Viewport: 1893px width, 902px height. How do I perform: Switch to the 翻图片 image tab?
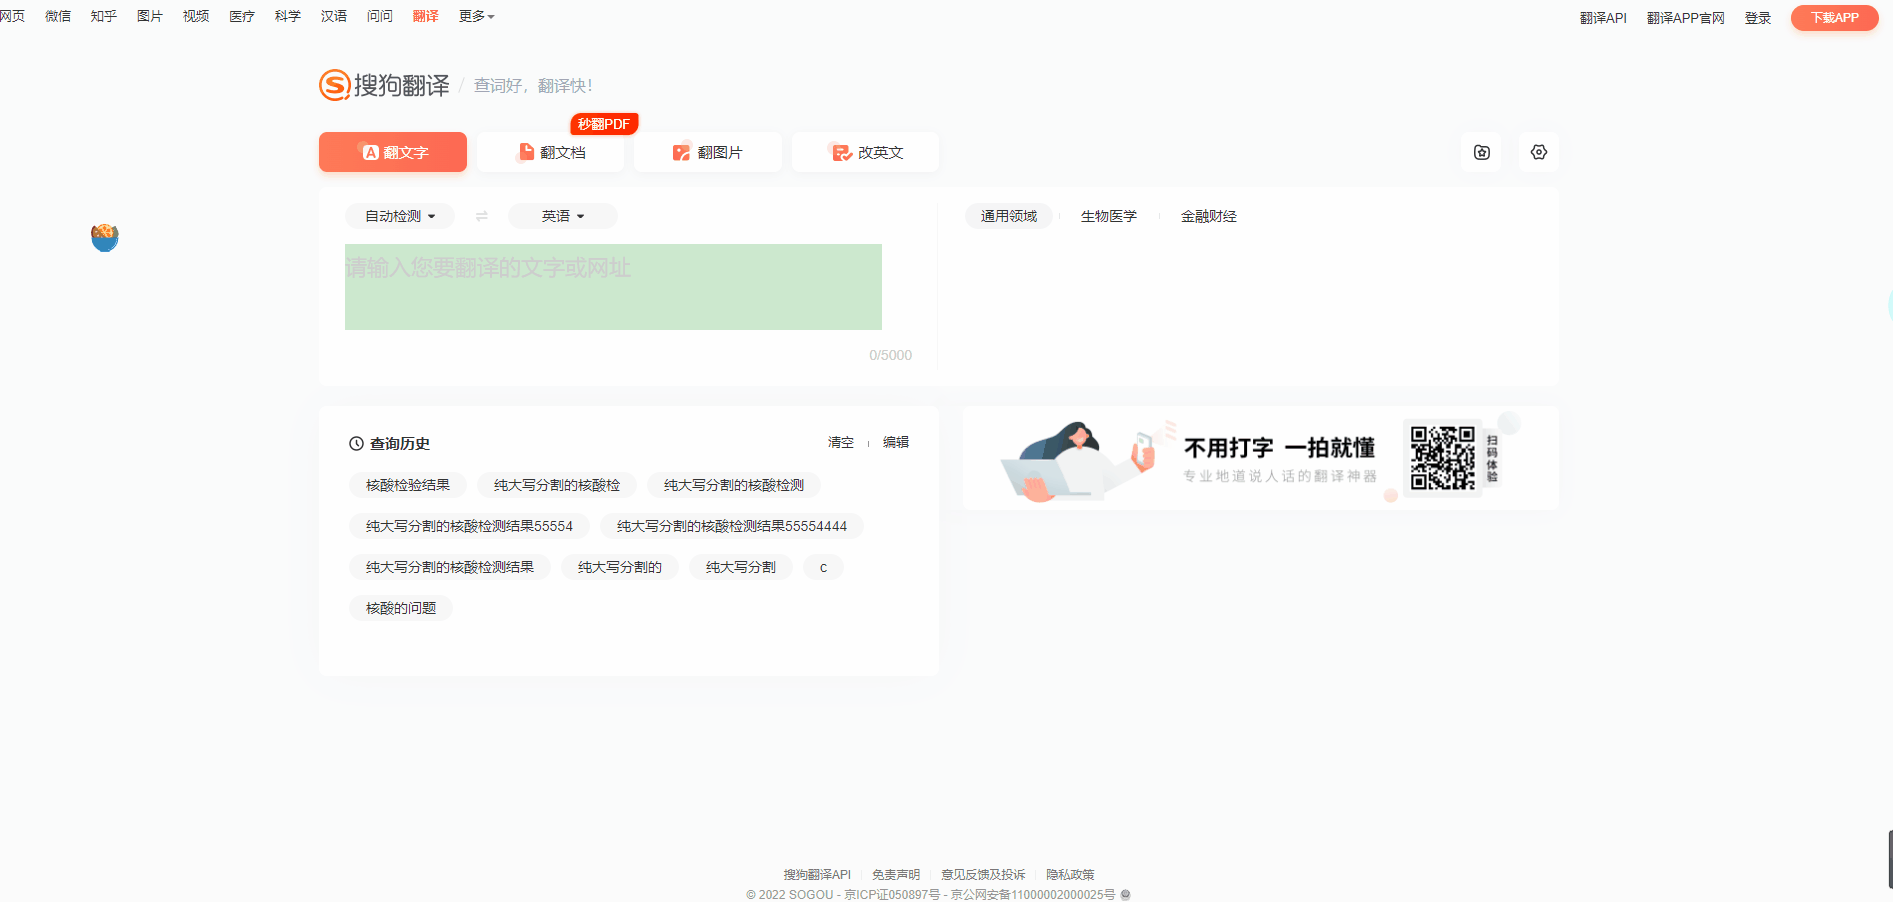point(708,152)
